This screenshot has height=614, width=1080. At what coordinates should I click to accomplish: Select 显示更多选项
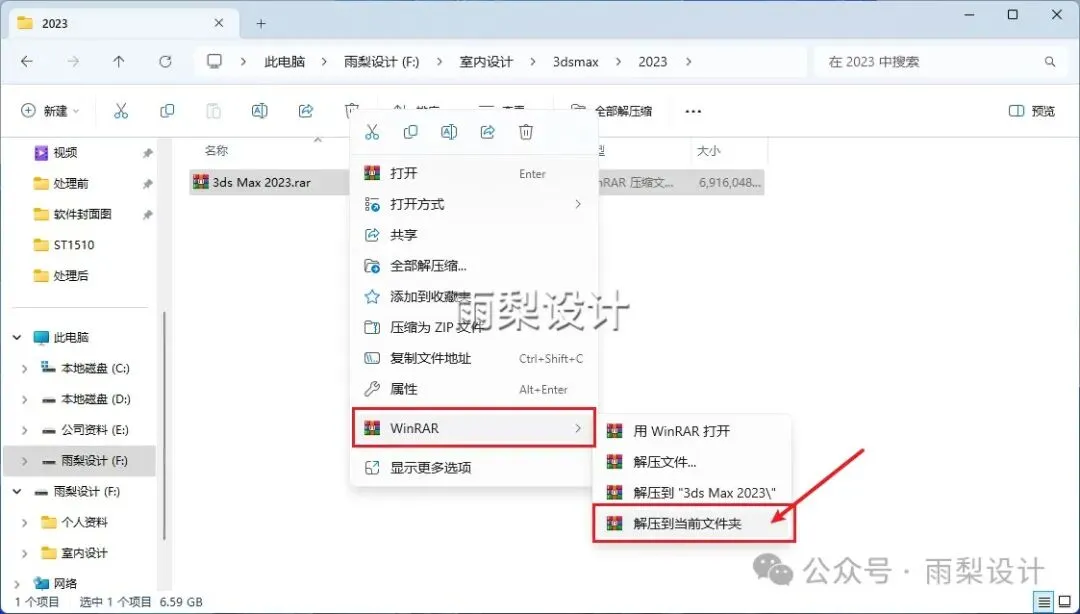click(x=473, y=468)
